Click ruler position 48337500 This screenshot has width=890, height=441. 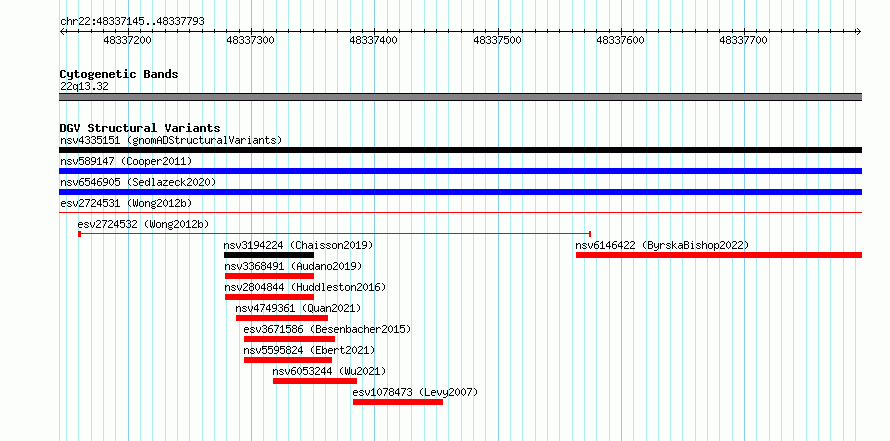coord(497,40)
